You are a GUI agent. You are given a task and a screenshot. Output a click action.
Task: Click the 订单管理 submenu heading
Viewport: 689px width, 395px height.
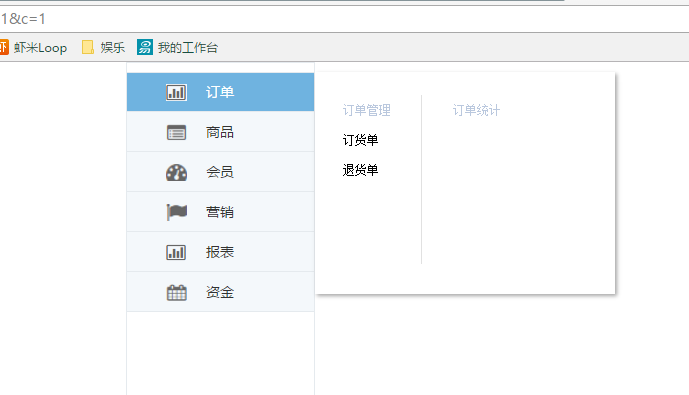[366, 110]
